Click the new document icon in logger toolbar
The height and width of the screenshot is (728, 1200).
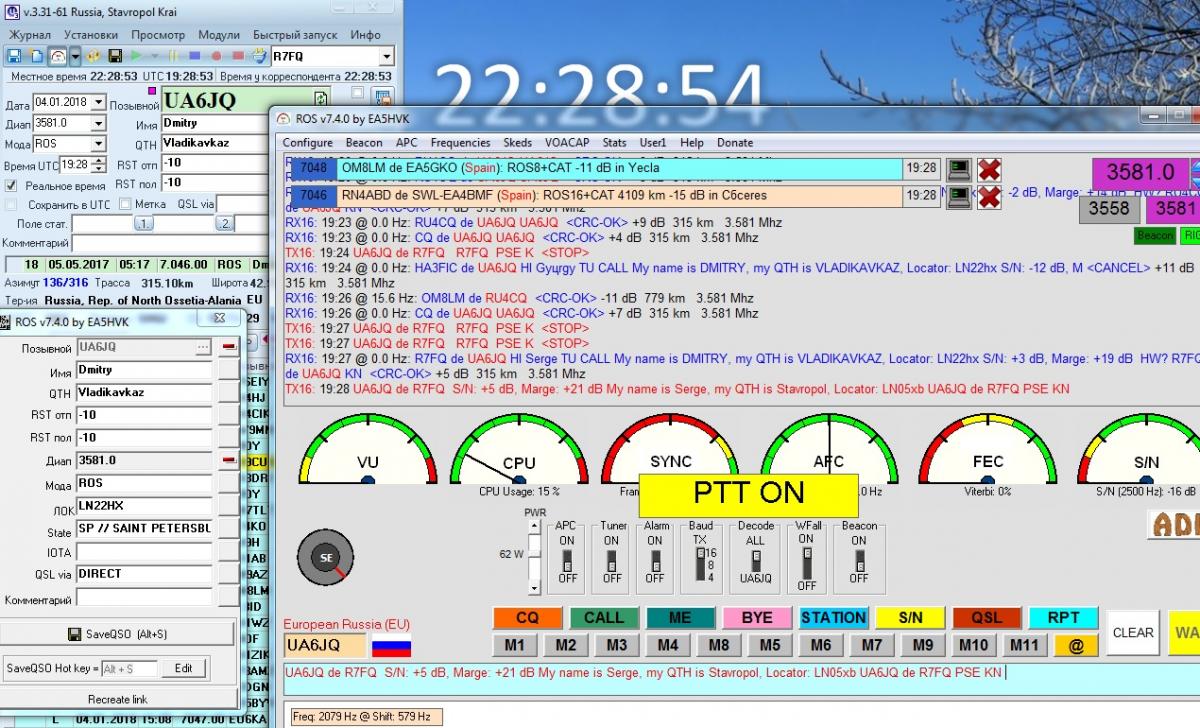pos(36,56)
